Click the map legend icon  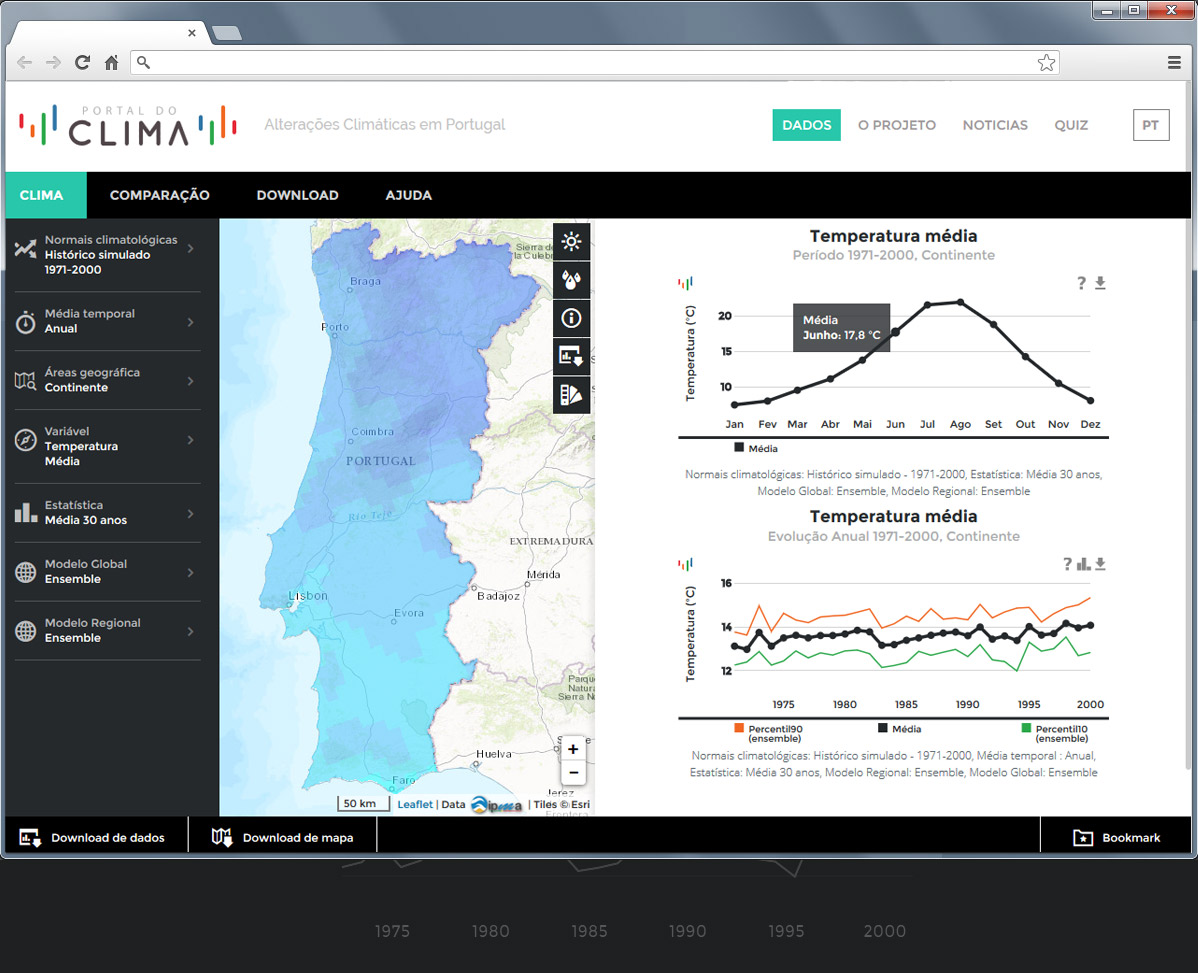coord(571,395)
